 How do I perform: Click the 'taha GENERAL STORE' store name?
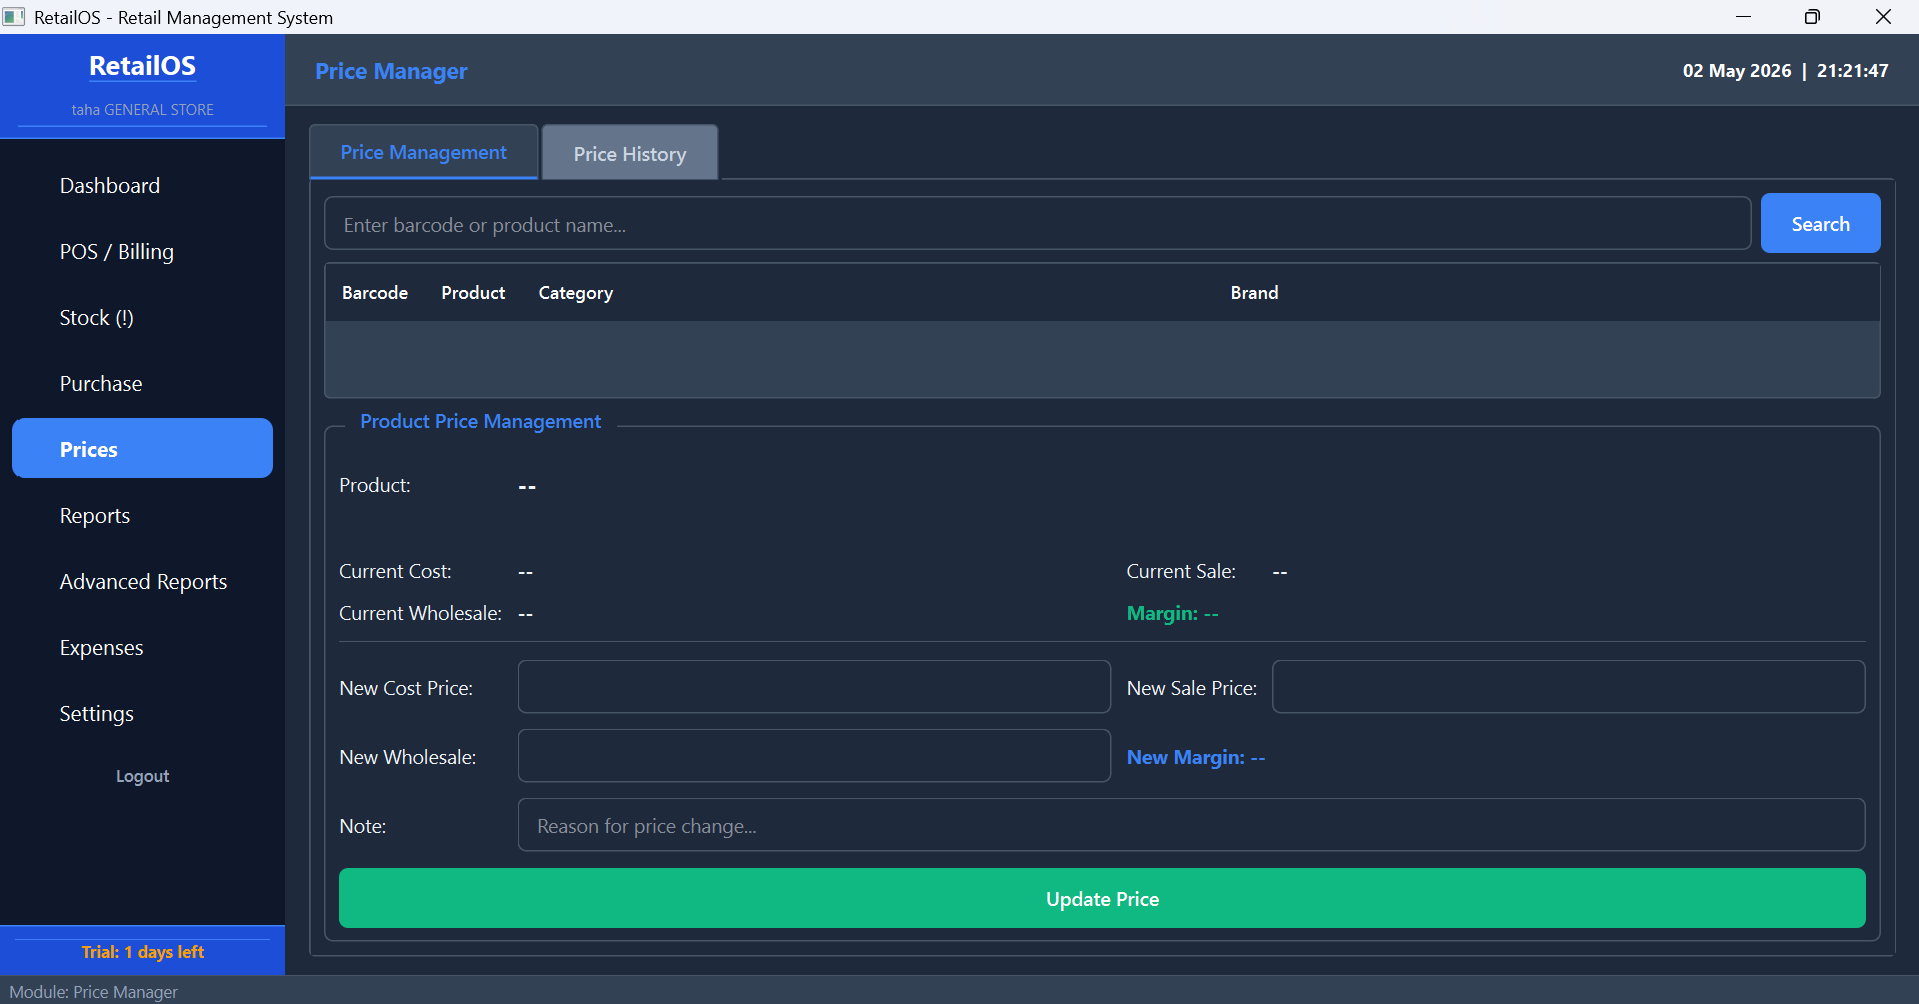(142, 110)
